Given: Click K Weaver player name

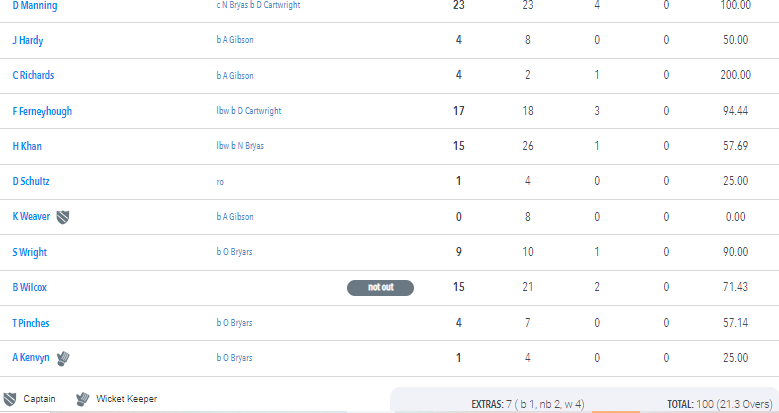Looking at the screenshot, I should point(31,217).
